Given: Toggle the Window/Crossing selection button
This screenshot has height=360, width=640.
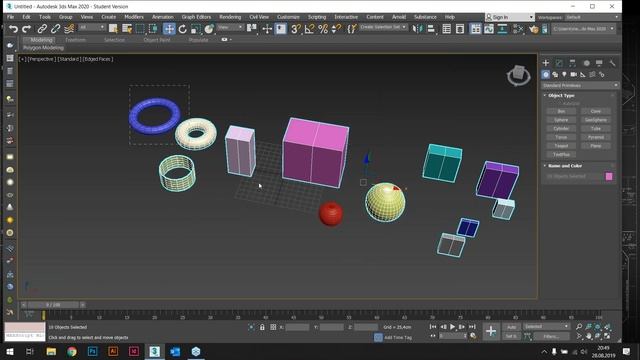Looking at the screenshot, I should (x=153, y=29).
